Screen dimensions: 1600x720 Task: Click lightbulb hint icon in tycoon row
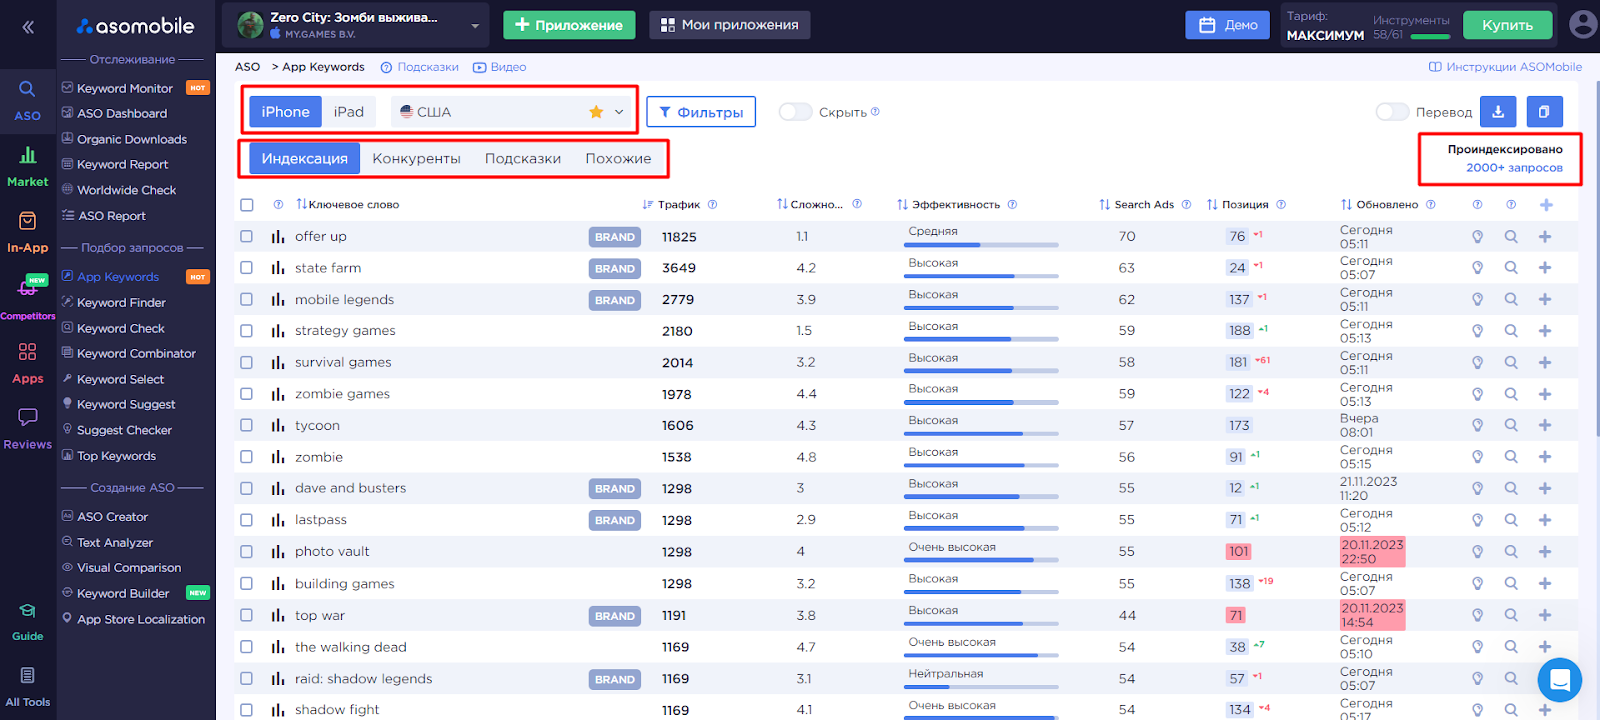[x=1477, y=425]
